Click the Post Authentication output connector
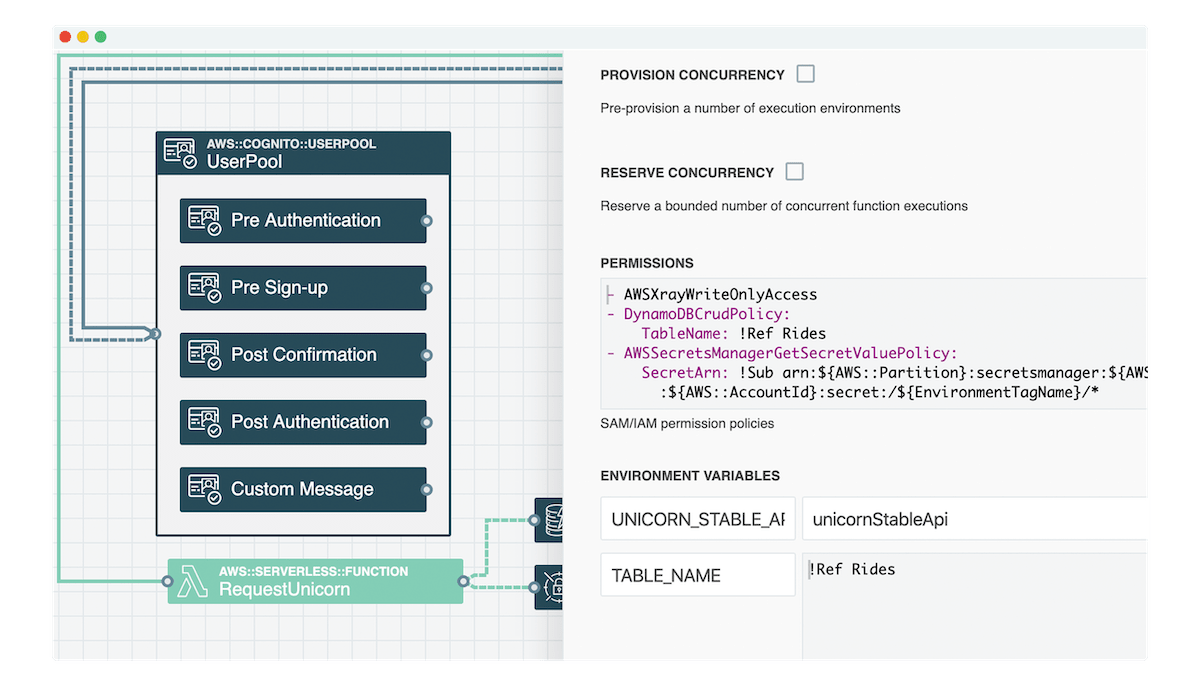The height and width of the screenshot is (698, 1200). tap(426, 422)
